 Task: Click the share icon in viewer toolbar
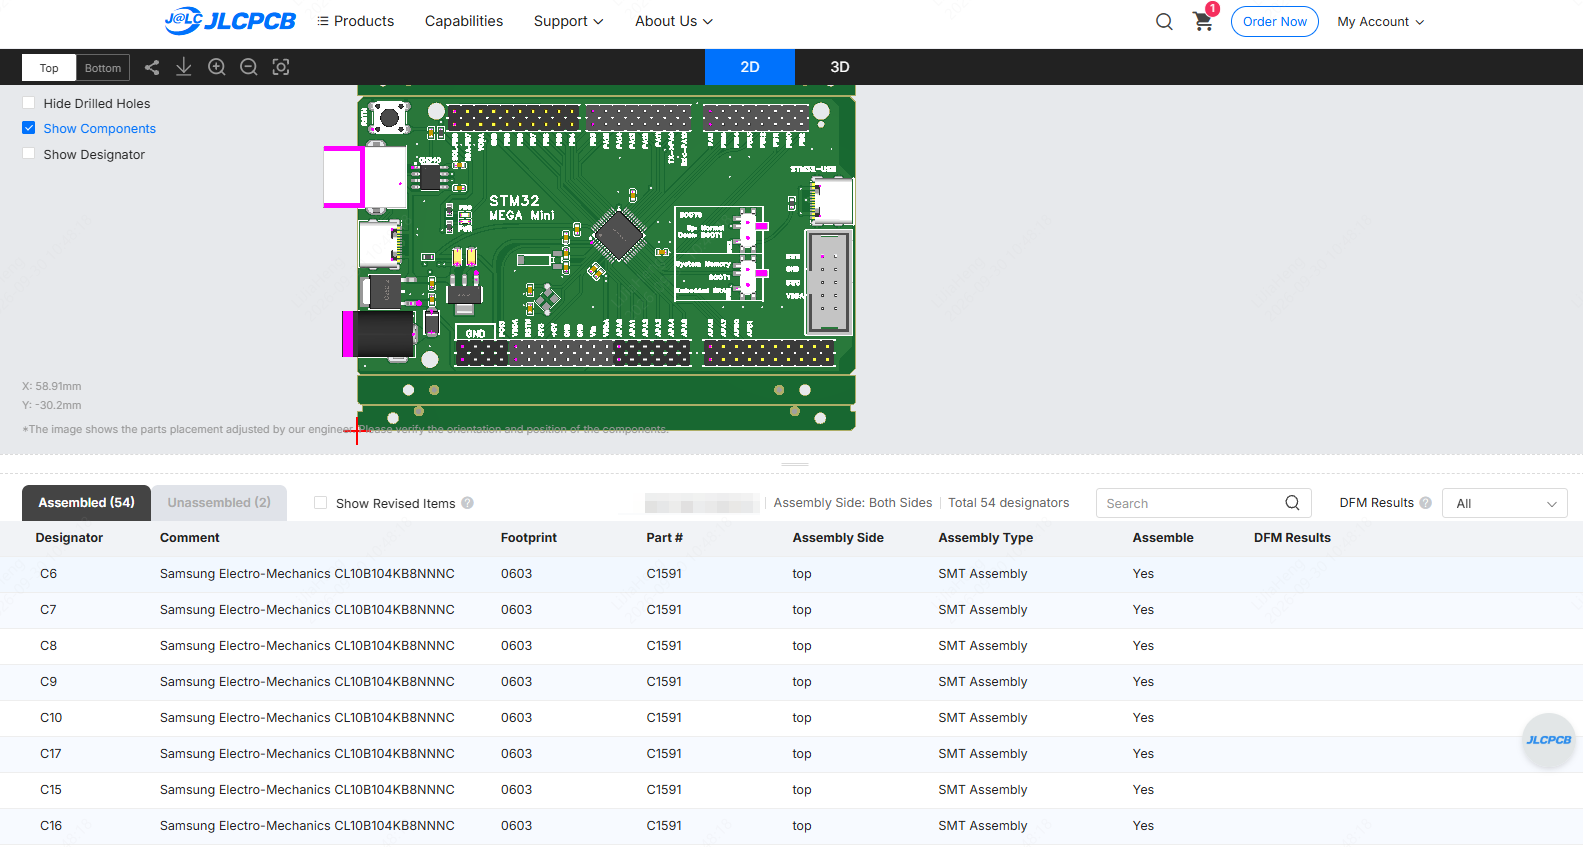click(152, 67)
